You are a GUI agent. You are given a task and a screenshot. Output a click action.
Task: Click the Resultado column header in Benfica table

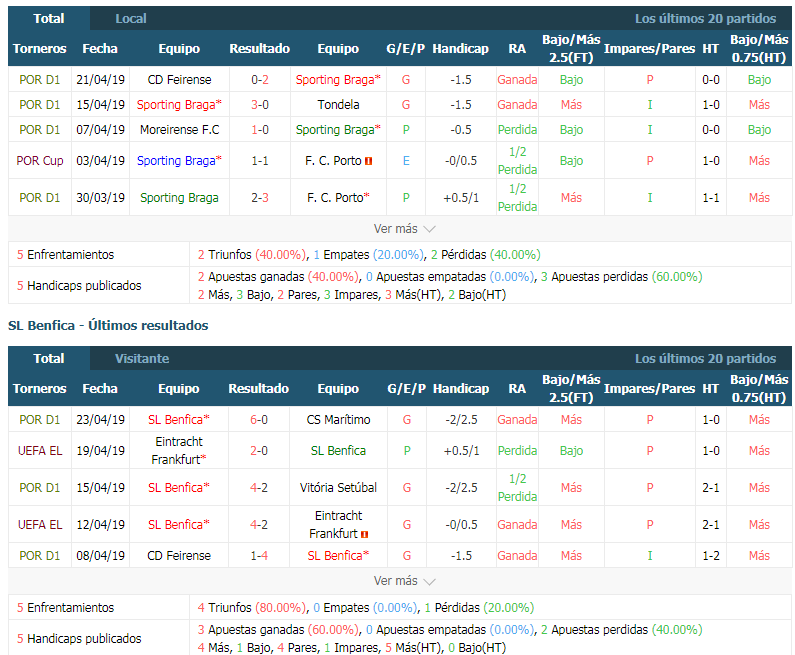point(259,388)
